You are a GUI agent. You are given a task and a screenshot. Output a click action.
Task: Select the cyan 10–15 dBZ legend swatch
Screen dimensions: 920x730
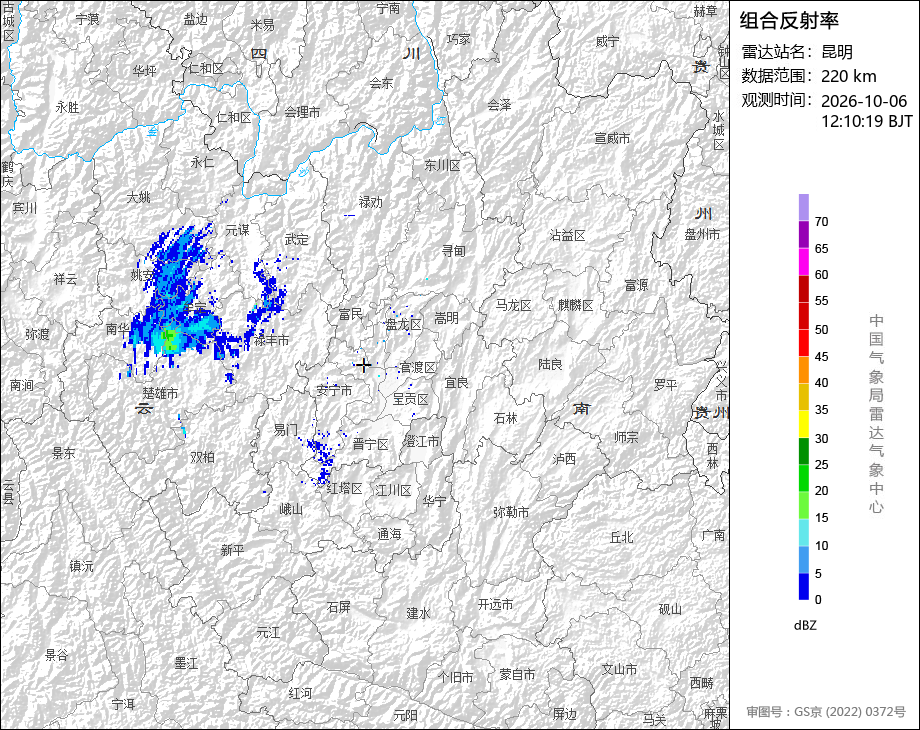pos(804,532)
